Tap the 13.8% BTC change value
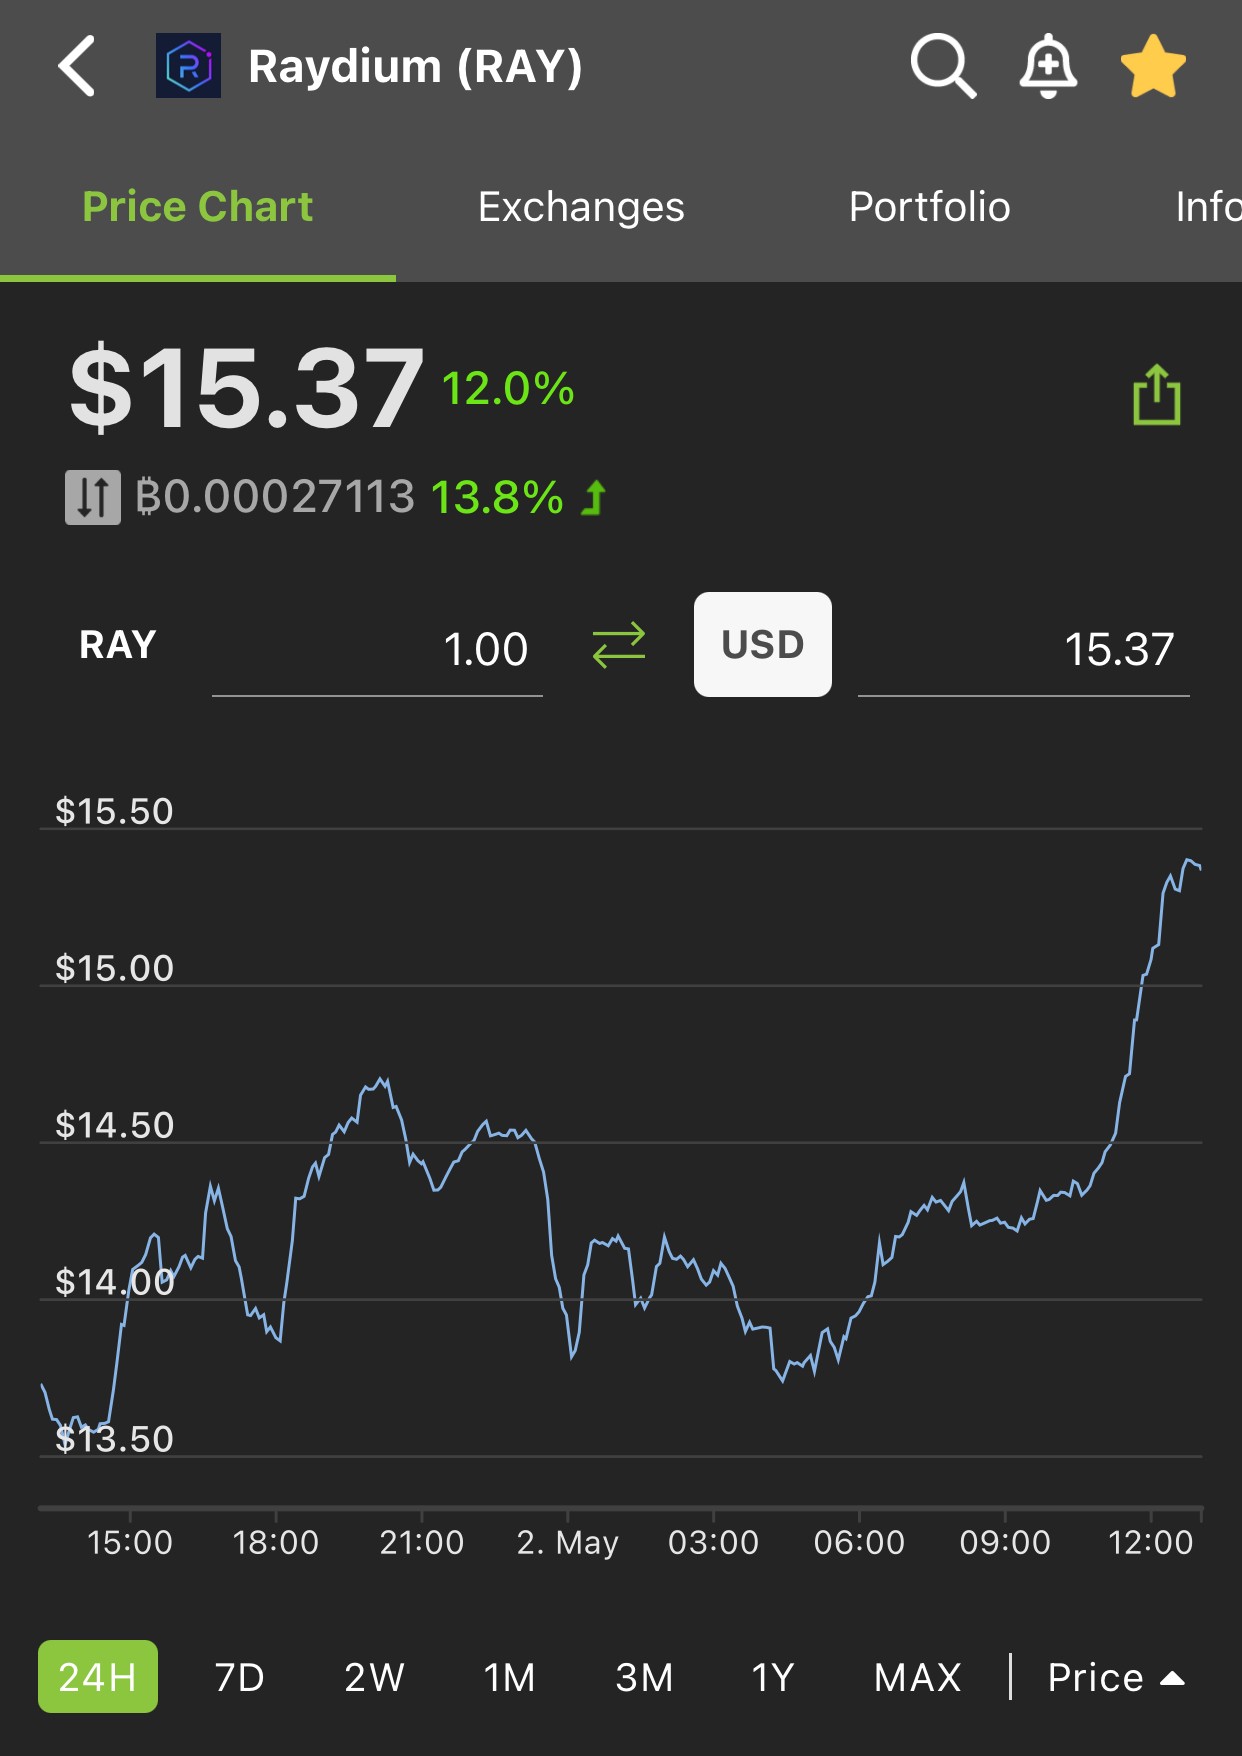 tap(497, 497)
